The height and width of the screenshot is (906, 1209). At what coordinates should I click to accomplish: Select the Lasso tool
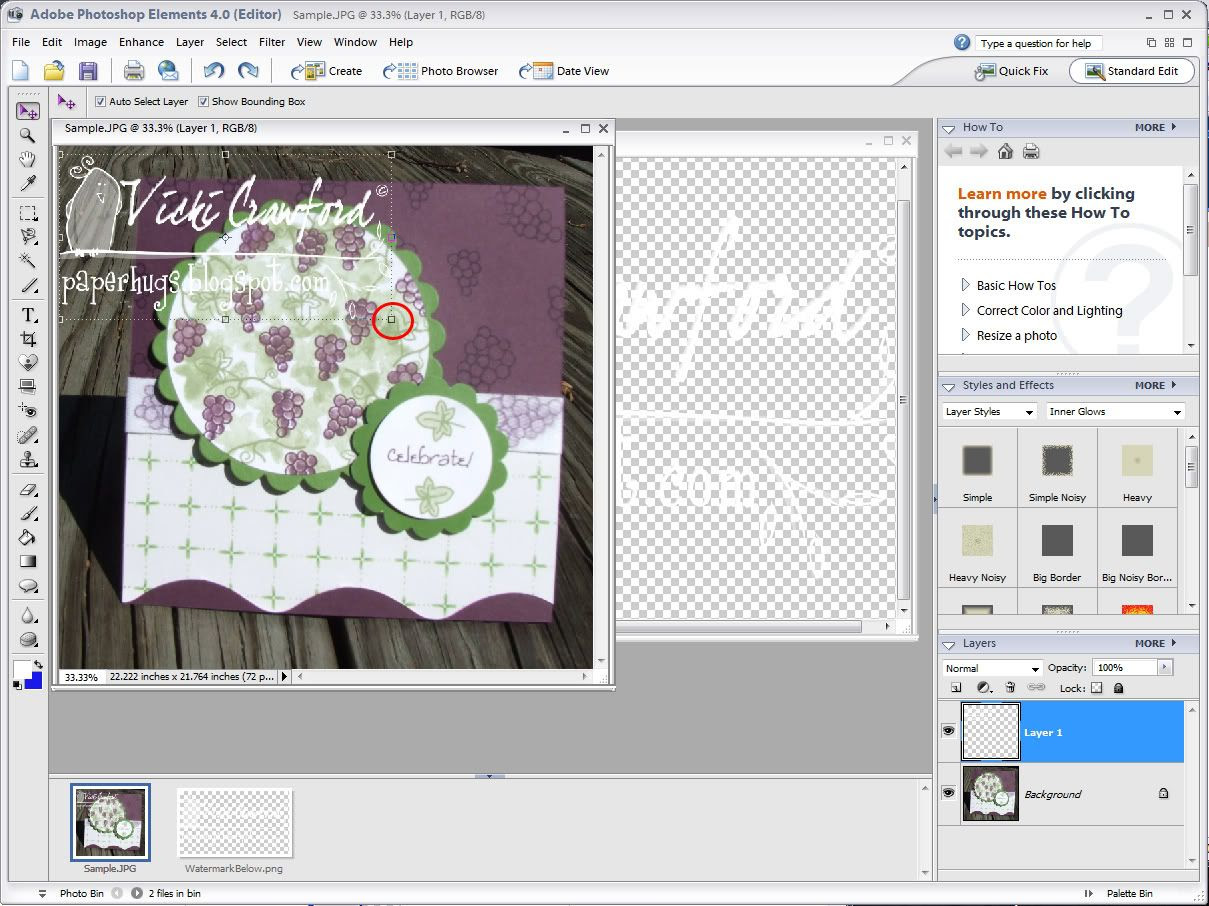click(28, 237)
